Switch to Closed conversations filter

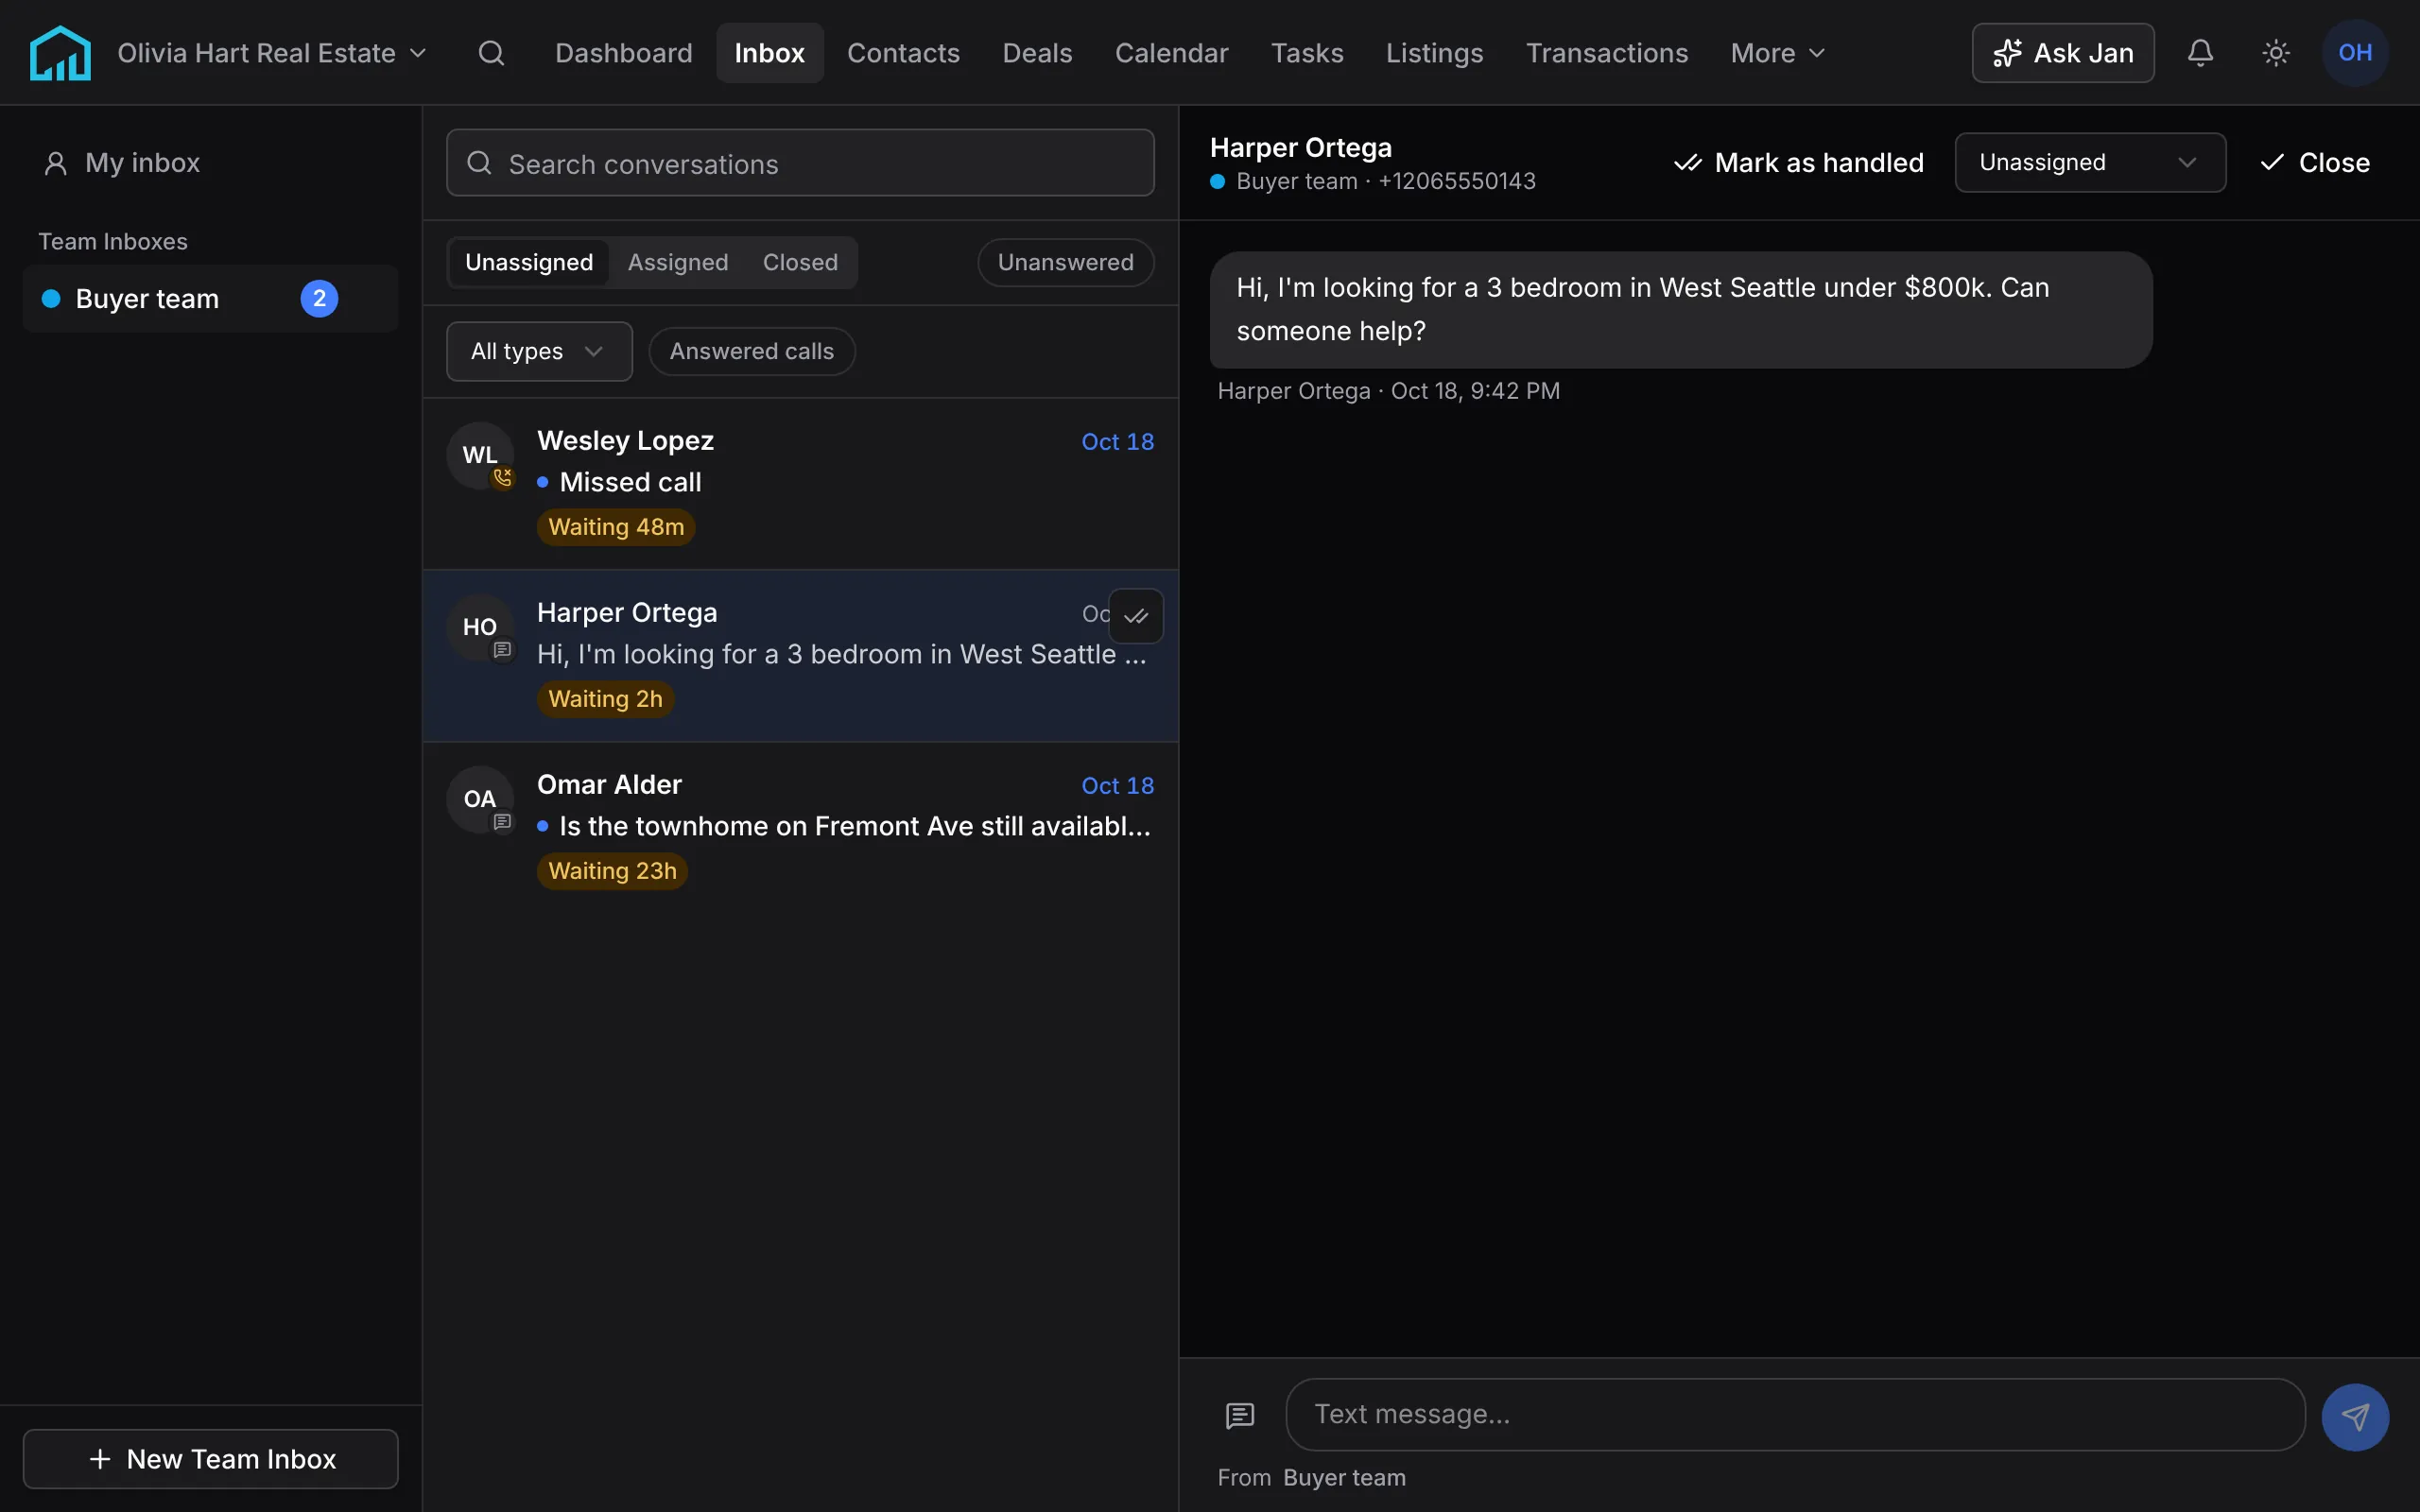point(800,262)
